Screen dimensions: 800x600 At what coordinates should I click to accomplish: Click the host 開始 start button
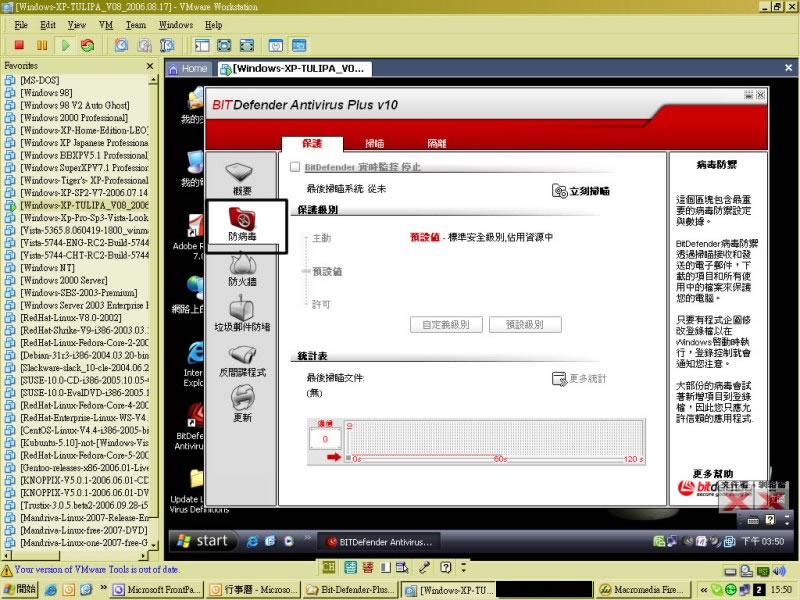20,589
